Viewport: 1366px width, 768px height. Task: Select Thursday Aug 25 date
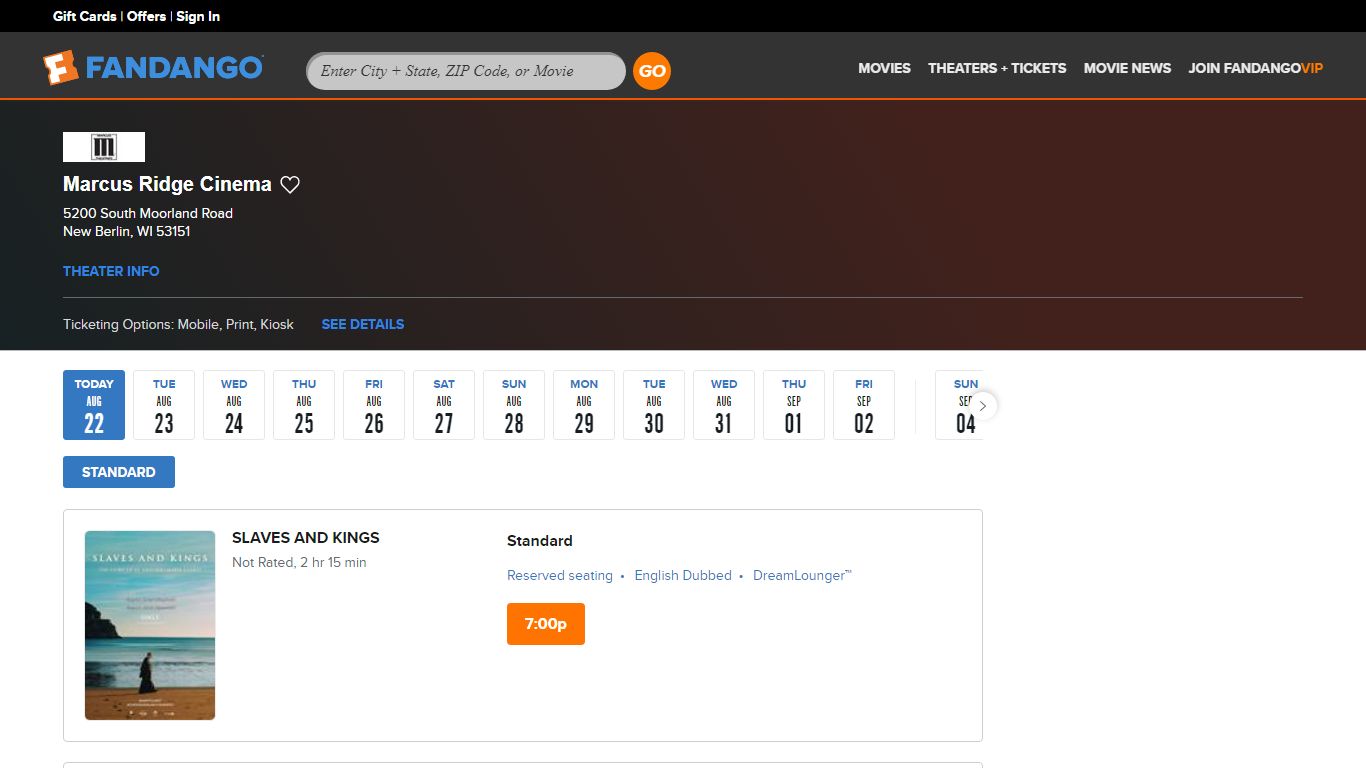304,405
